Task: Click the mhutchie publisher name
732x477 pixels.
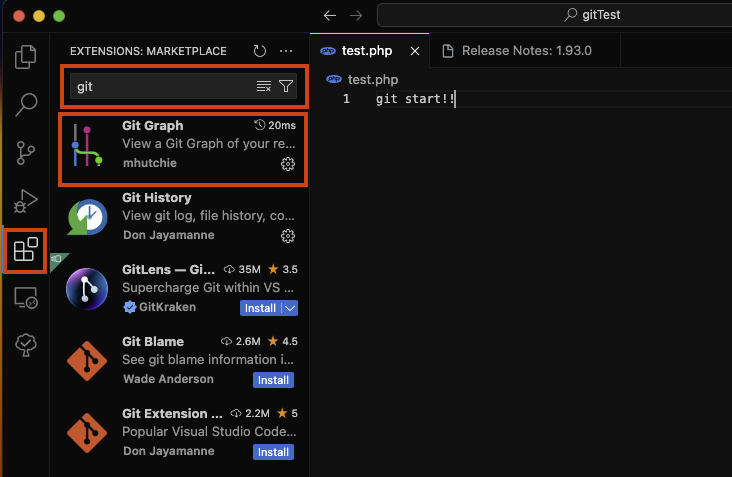Action: (150, 163)
